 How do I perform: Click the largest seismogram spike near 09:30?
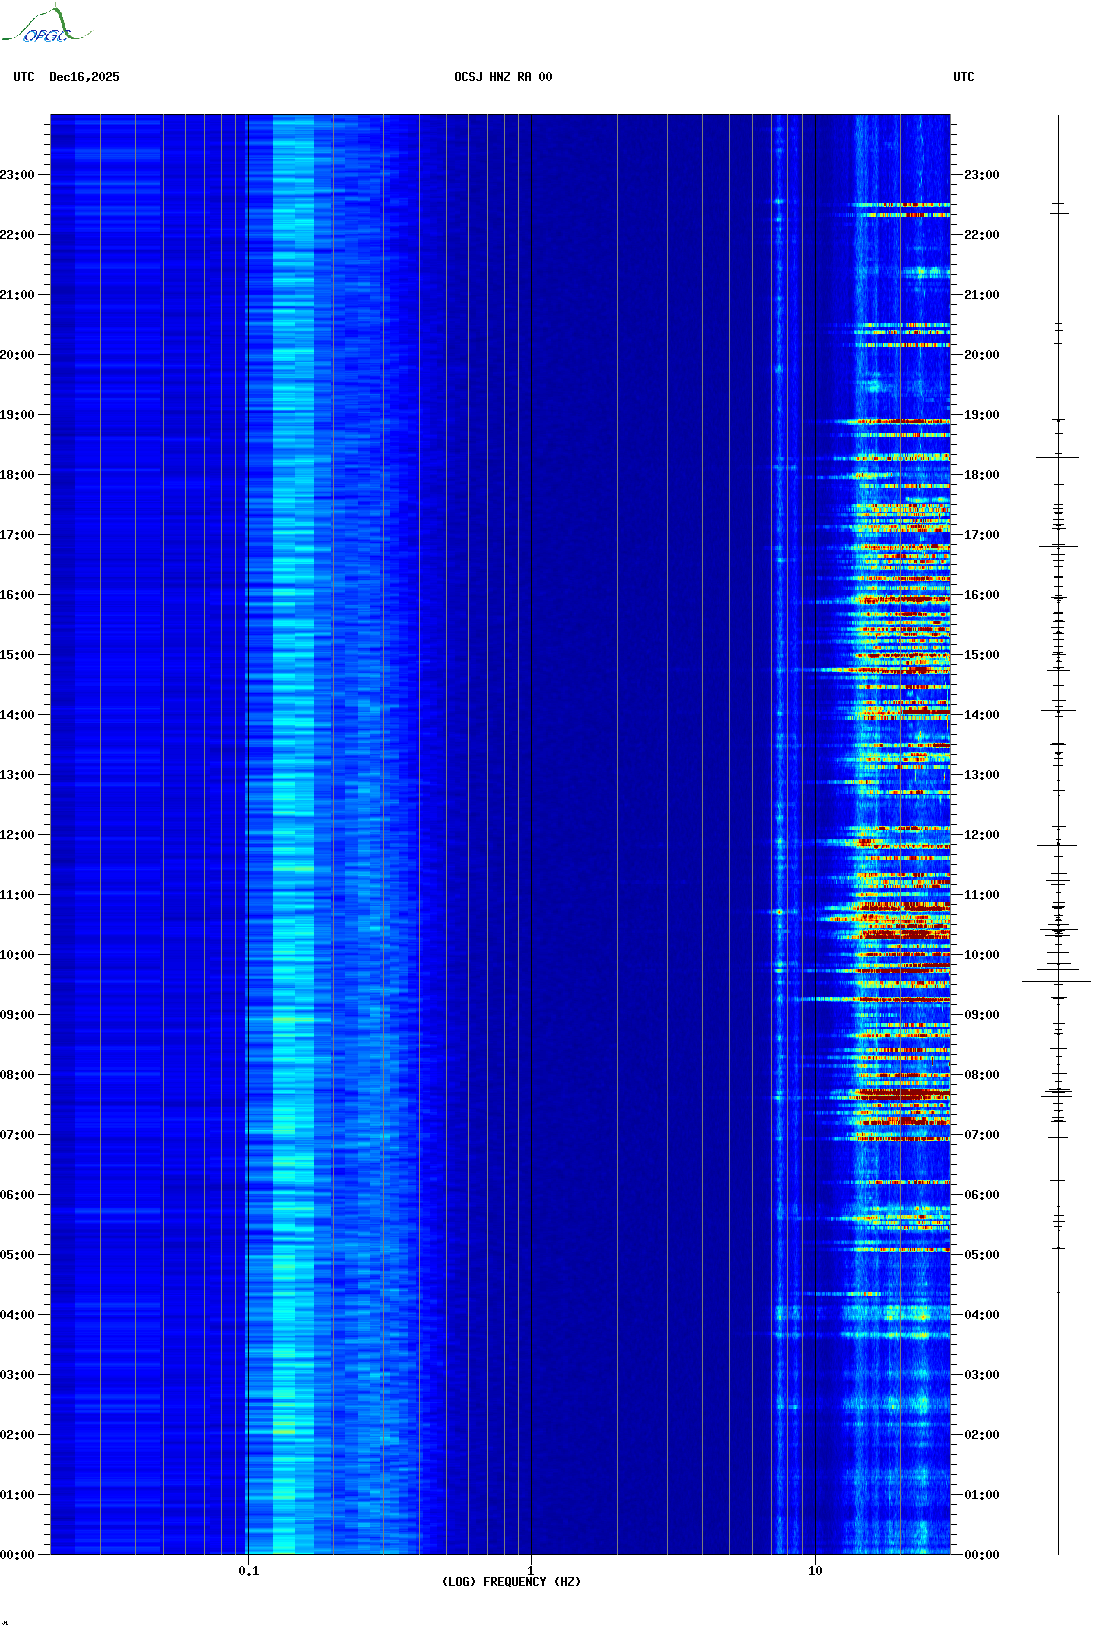[x=1056, y=981]
